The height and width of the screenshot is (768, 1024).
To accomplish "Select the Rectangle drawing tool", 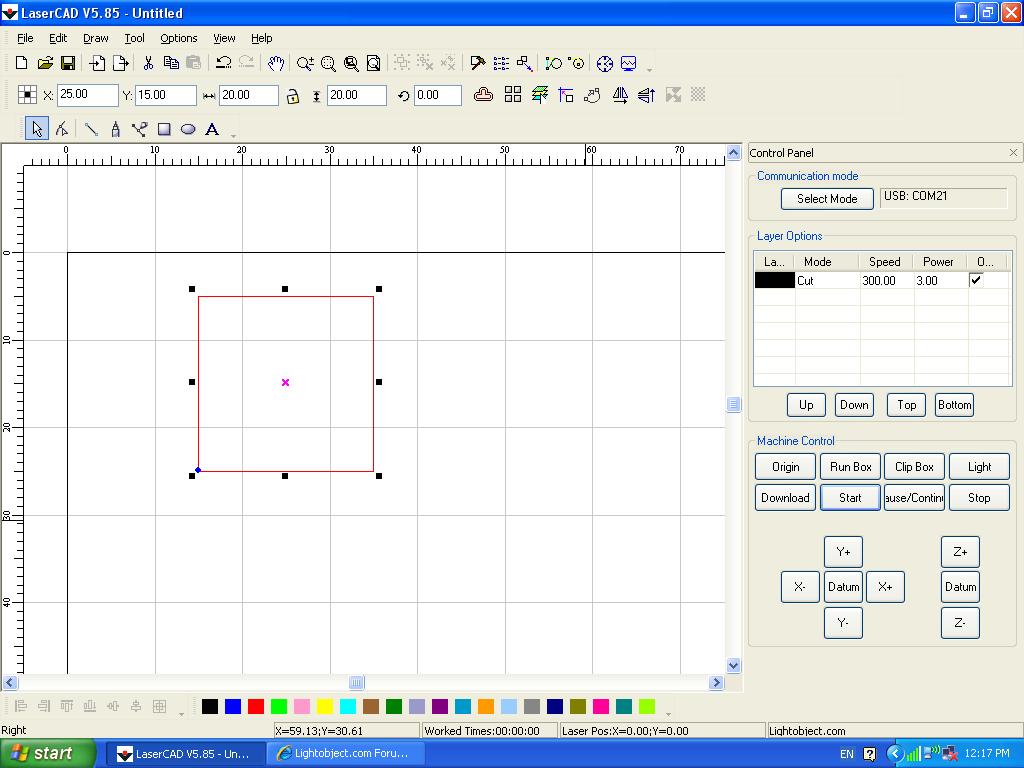I will 164,129.
